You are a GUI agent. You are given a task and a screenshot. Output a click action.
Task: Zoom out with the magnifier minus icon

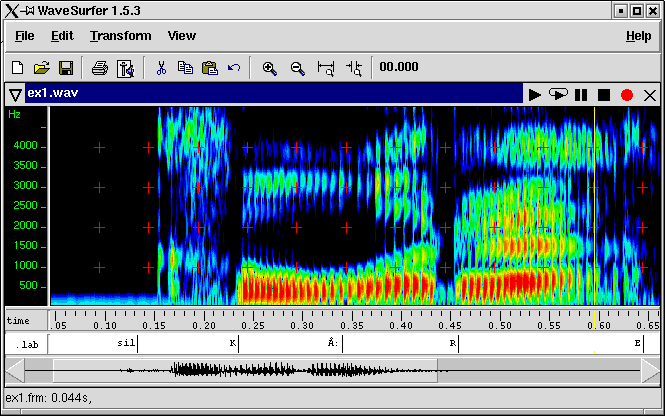point(297,68)
